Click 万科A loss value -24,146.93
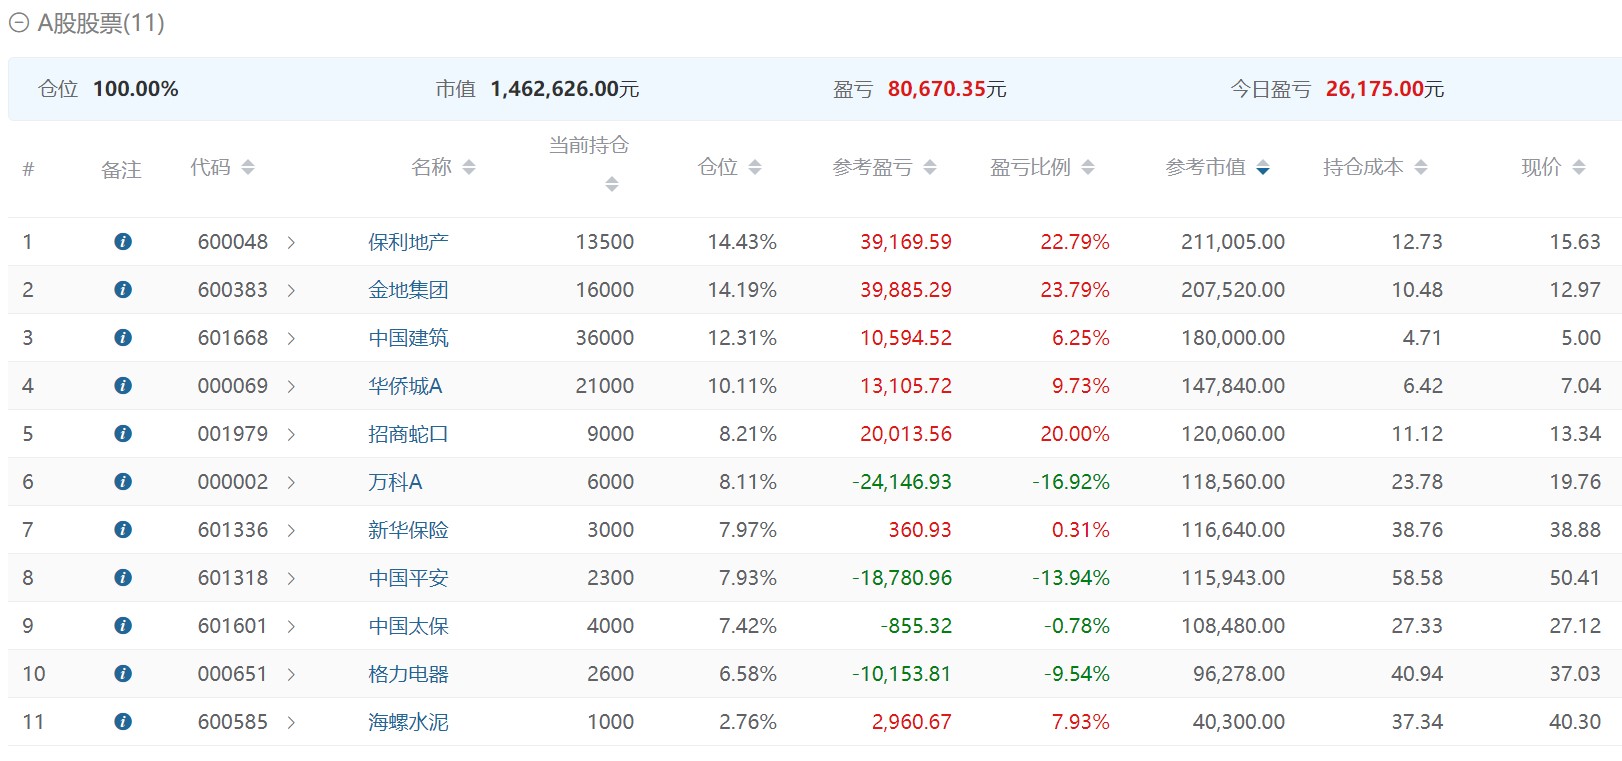 (902, 482)
